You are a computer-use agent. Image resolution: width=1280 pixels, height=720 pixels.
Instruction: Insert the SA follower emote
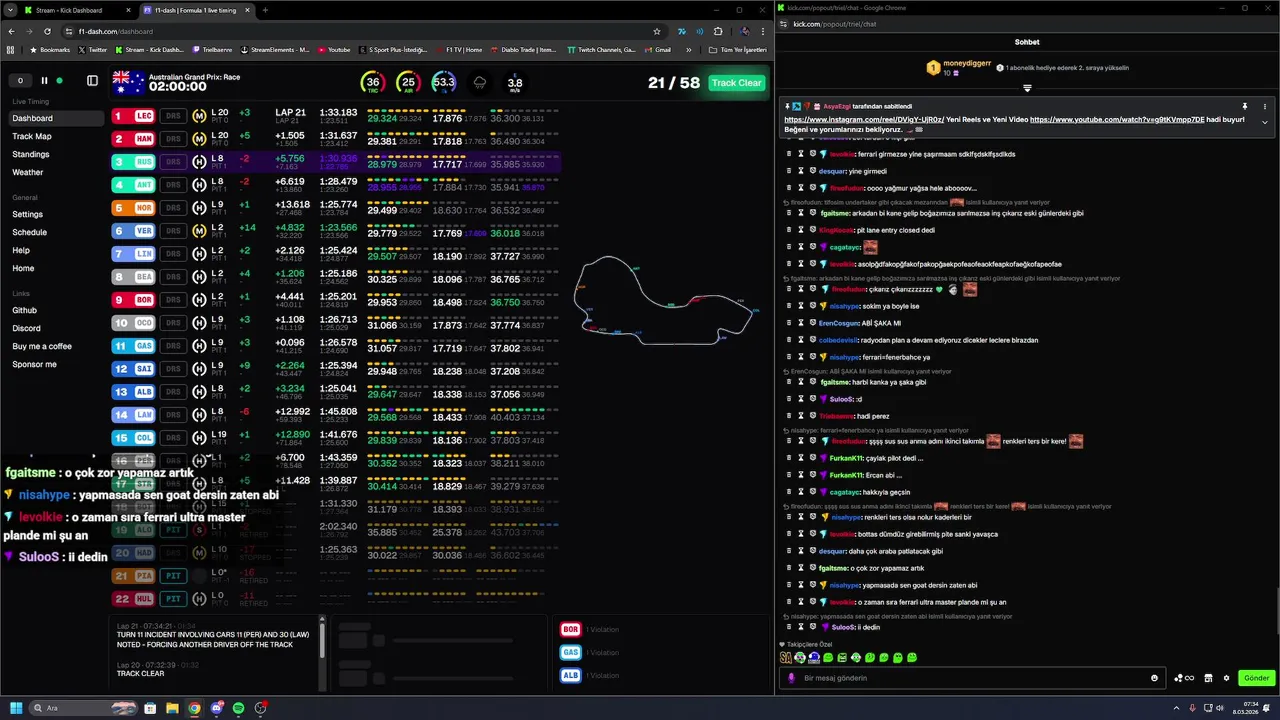point(786,658)
